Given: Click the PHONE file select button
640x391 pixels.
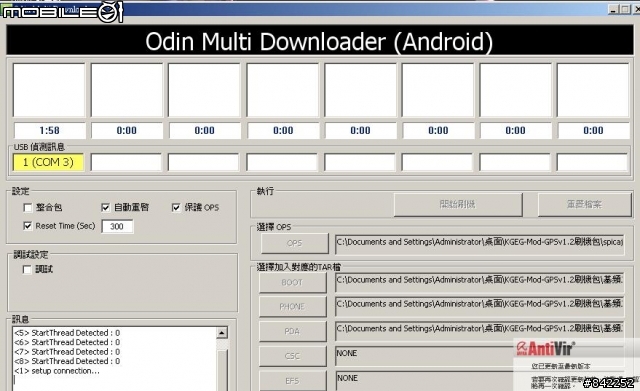Looking at the screenshot, I should click(293, 307).
